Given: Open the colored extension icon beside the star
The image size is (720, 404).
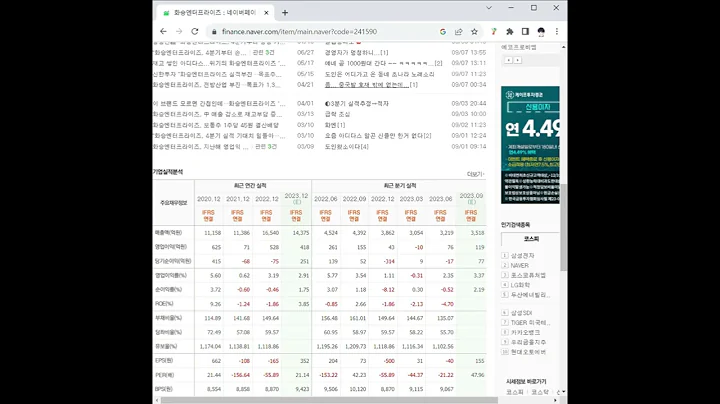Looking at the screenshot, I should click(494, 32).
